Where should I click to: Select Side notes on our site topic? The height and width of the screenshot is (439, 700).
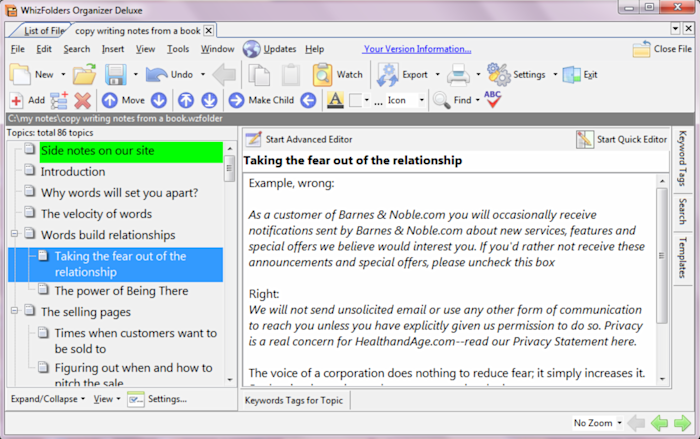[131, 151]
